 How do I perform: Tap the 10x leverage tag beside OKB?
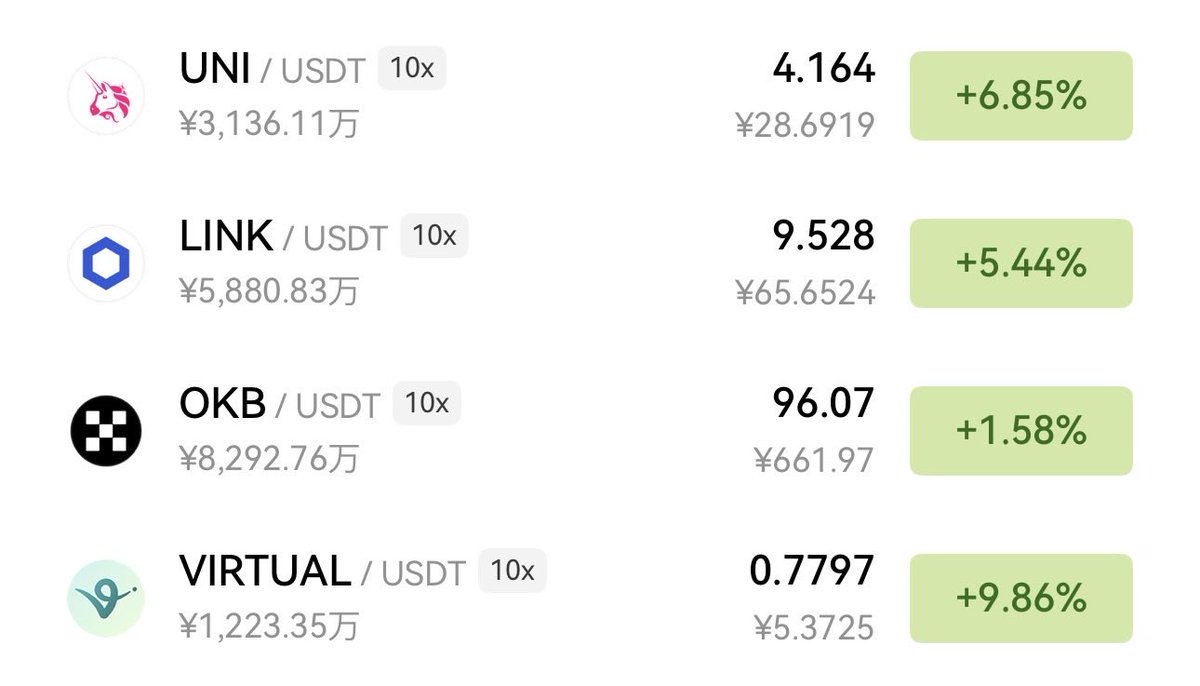[427, 403]
